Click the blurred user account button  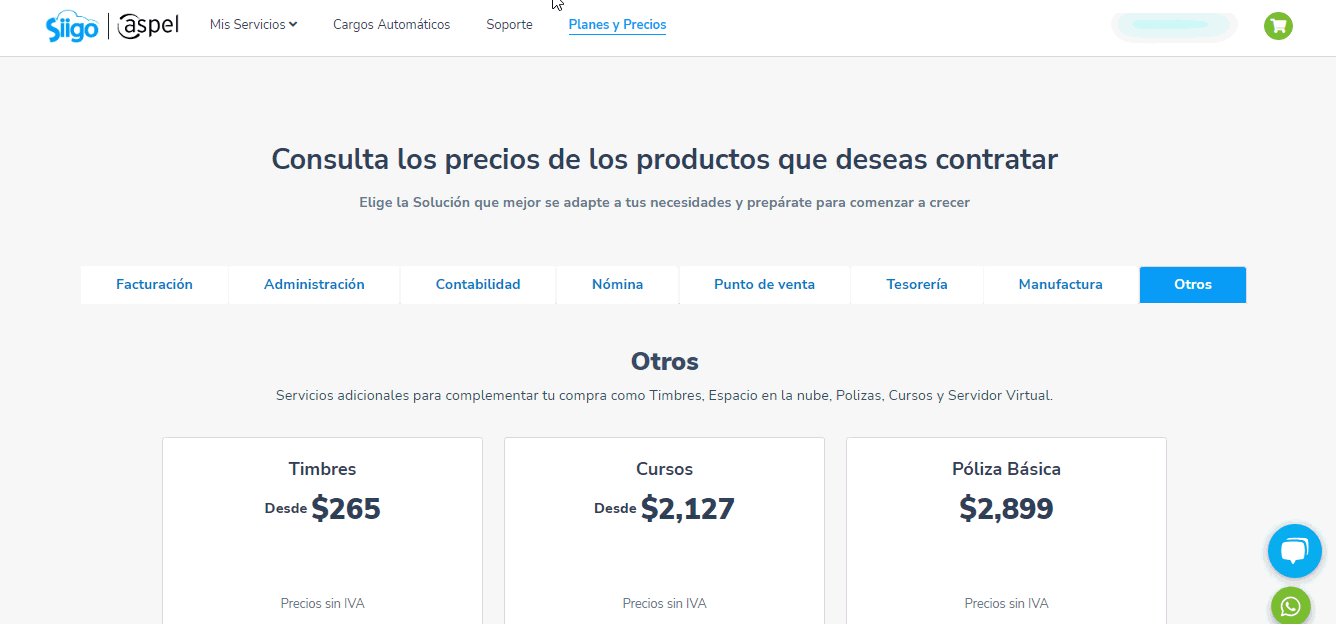[x=1174, y=26]
